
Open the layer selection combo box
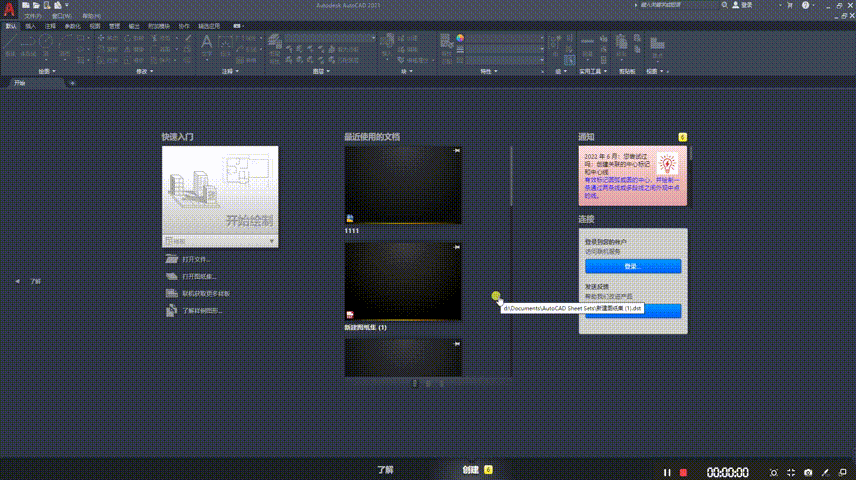330,38
